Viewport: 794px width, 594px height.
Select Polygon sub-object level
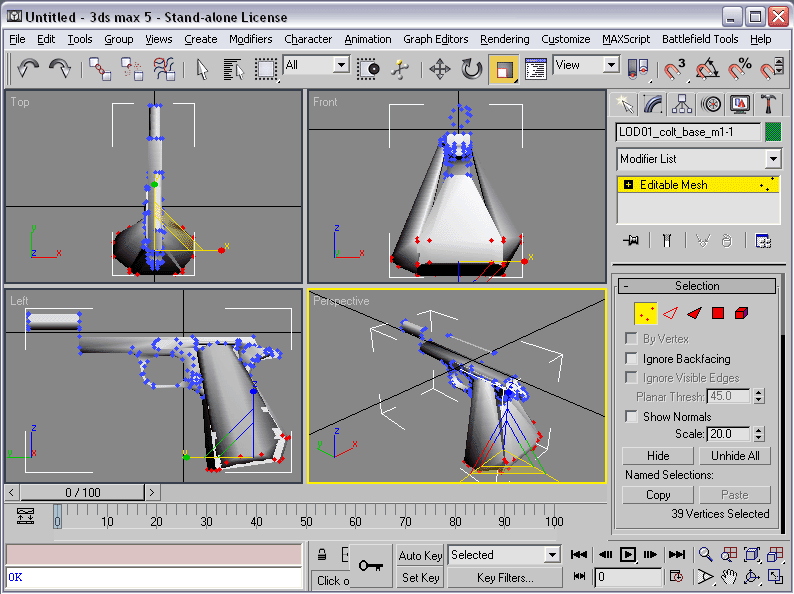click(718, 313)
